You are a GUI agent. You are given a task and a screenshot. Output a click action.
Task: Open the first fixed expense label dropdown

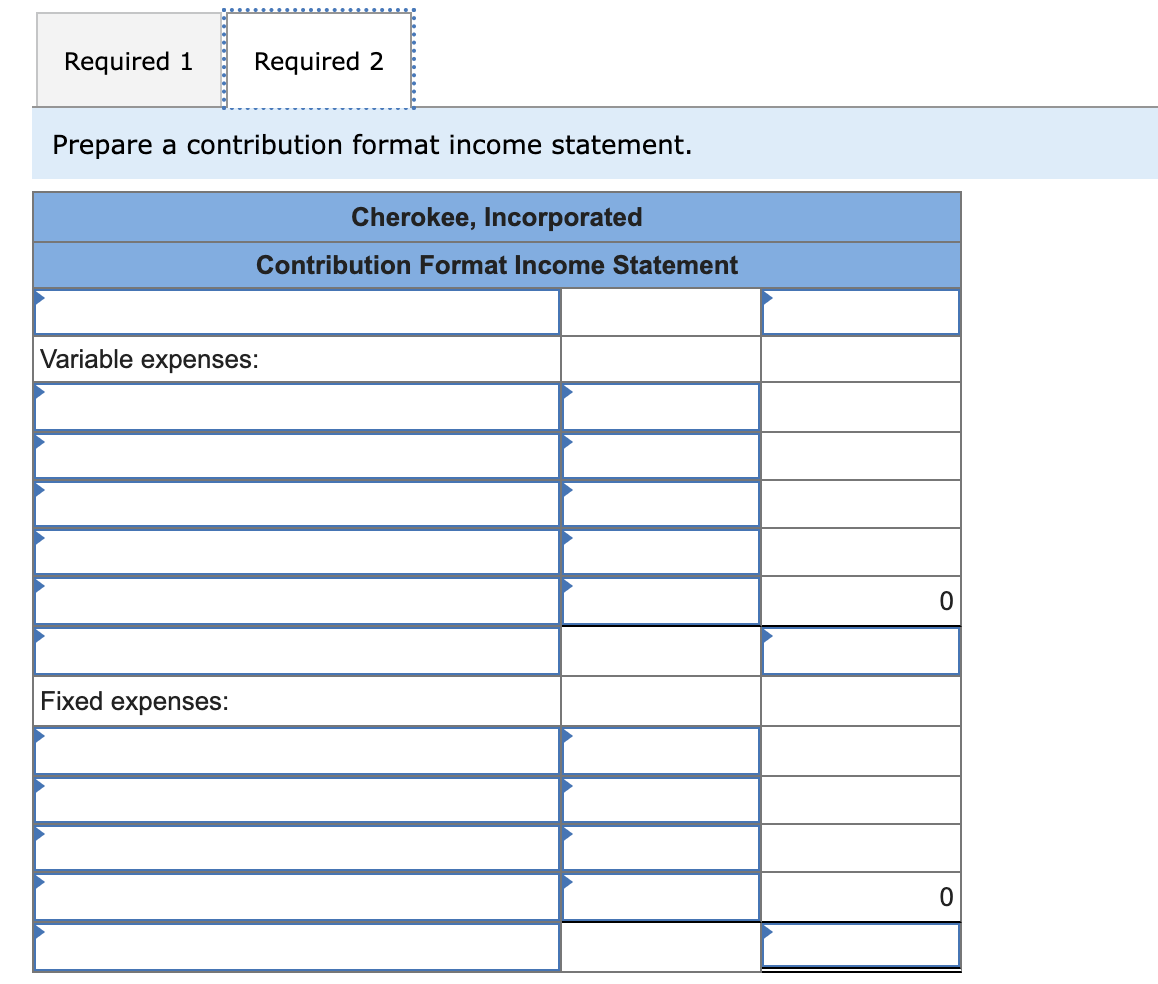point(297,751)
